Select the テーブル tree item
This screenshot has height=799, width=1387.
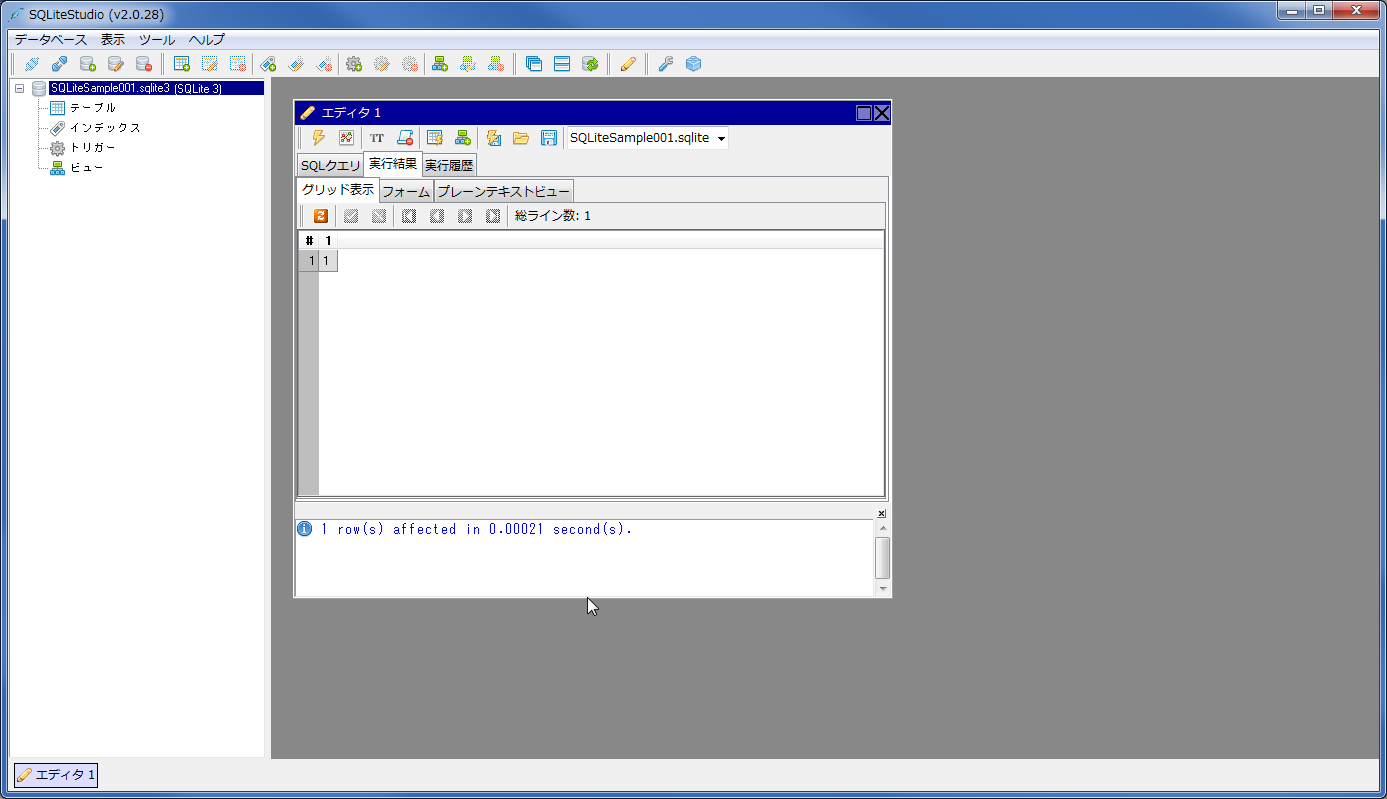(92, 108)
